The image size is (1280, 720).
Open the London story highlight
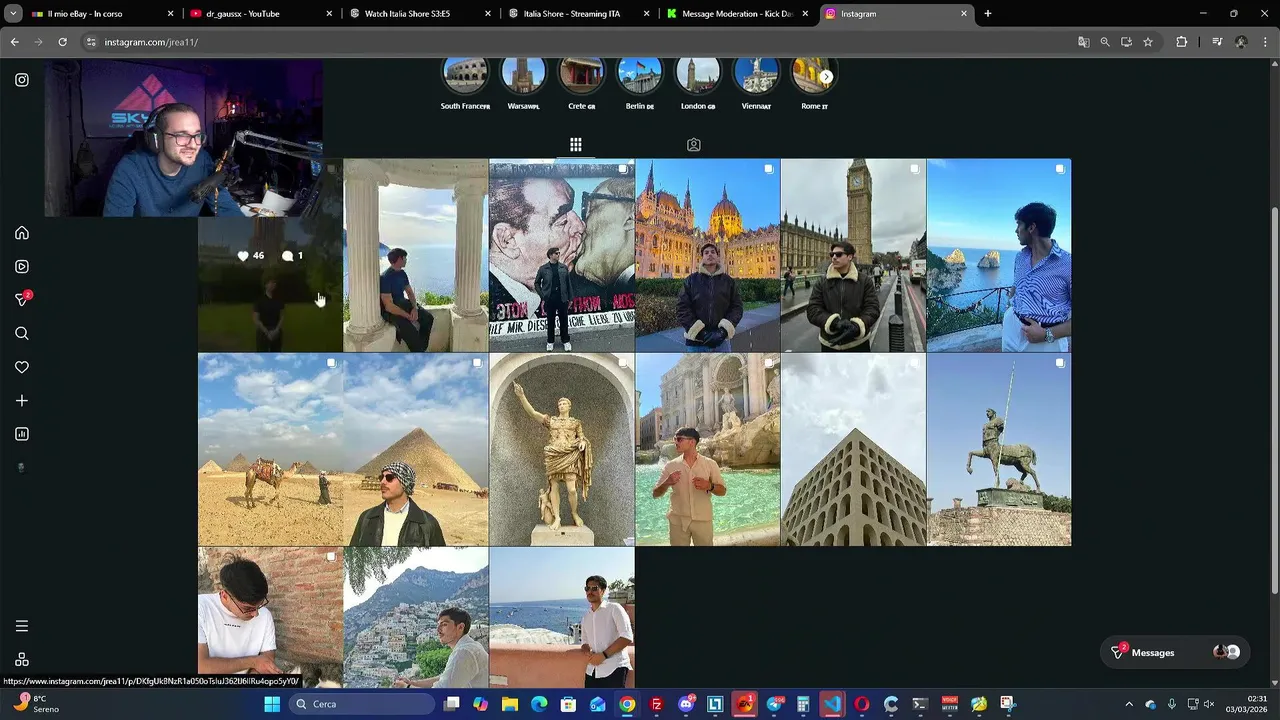698,74
